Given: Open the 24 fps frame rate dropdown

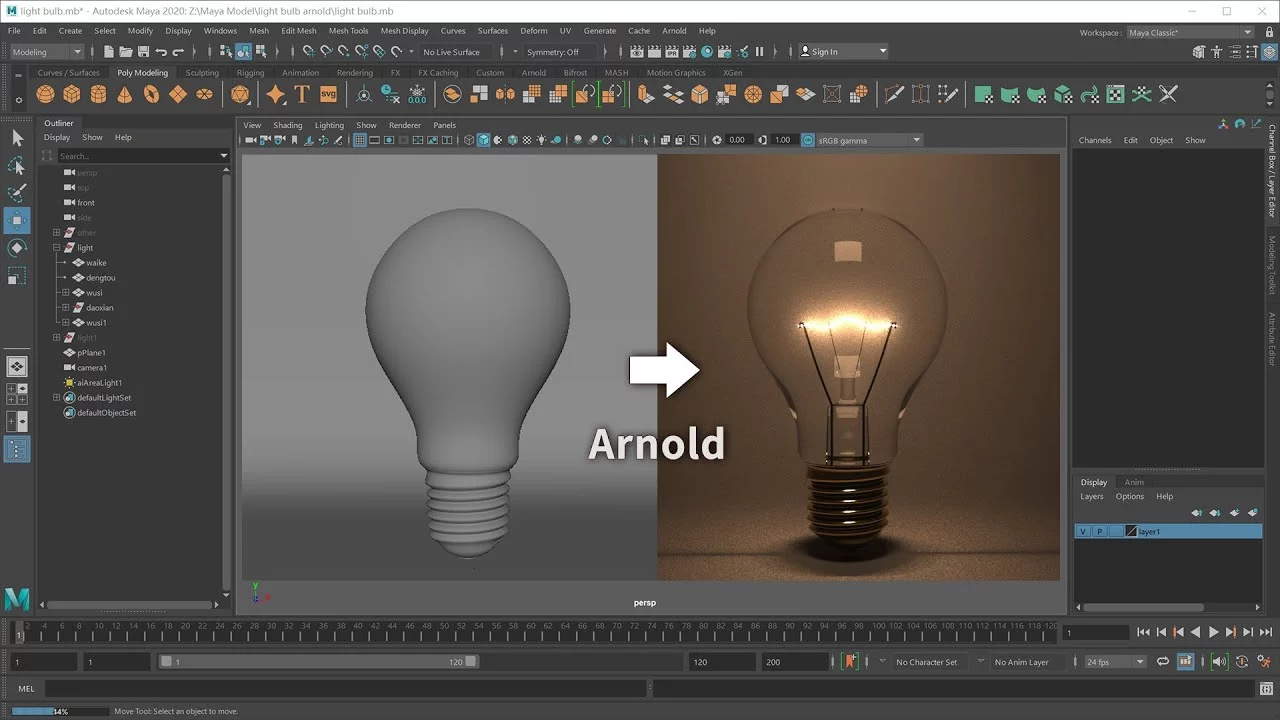Looking at the screenshot, I should pyautogui.click(x=1115, y=662).
